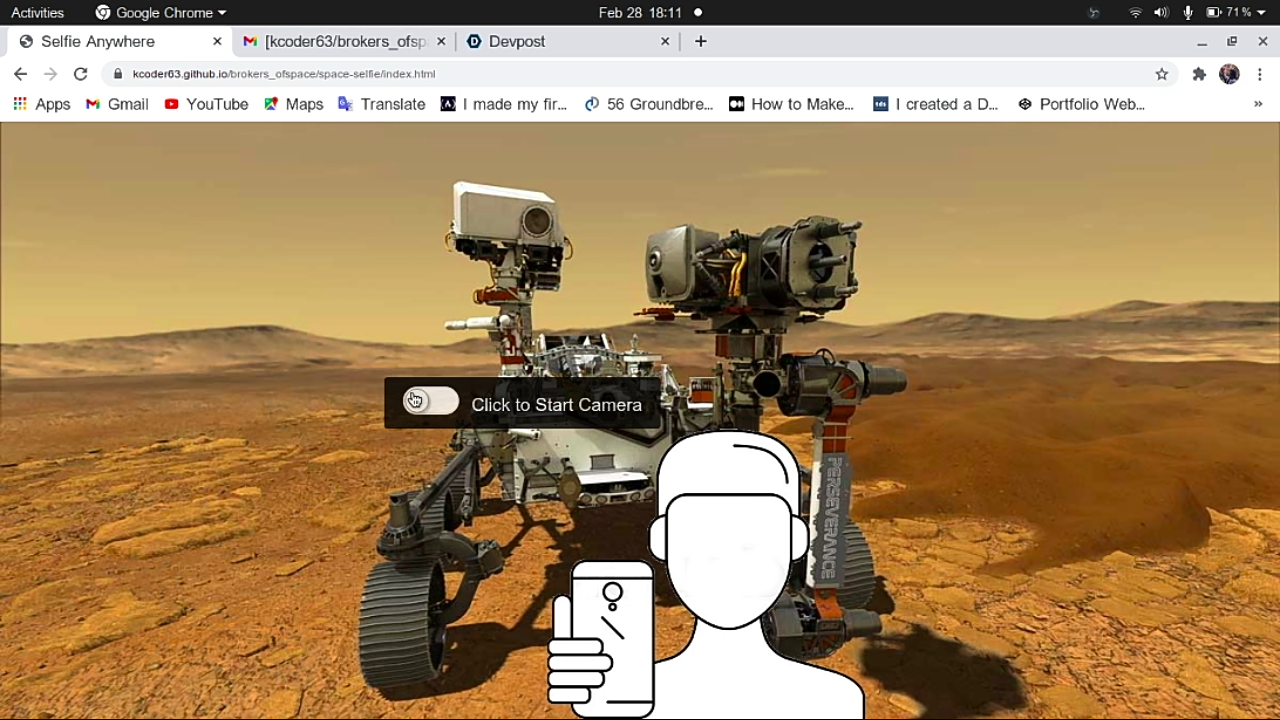Click the address bar URL

click(284, 74)
